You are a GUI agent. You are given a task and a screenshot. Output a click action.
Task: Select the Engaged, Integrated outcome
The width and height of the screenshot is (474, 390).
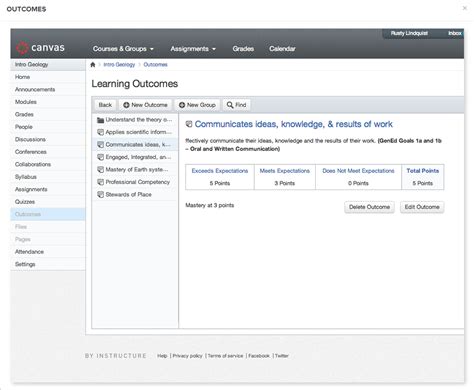click(x=135, y=157)
